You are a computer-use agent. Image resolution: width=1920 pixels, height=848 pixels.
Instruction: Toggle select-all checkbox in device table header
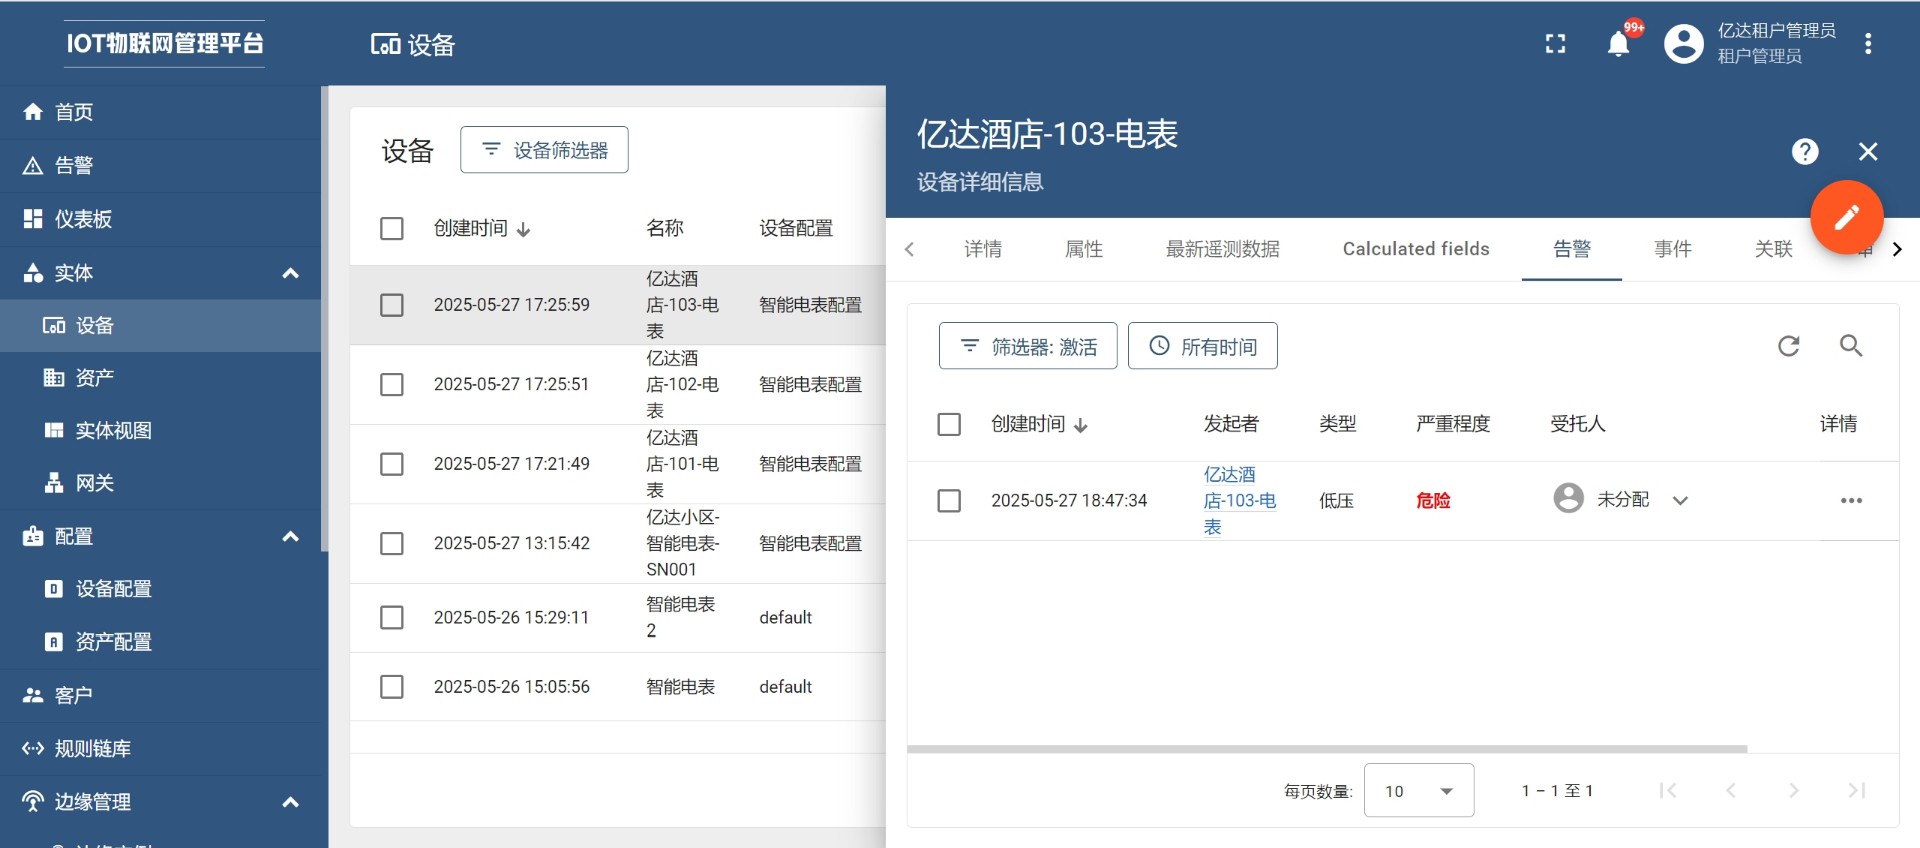pos(392,229)
